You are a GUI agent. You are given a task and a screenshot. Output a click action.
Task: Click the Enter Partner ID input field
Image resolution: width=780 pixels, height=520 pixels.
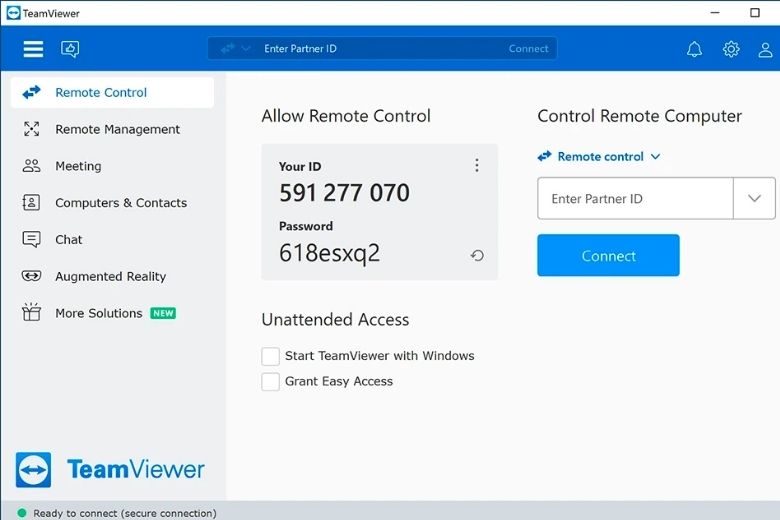(635, 199)
